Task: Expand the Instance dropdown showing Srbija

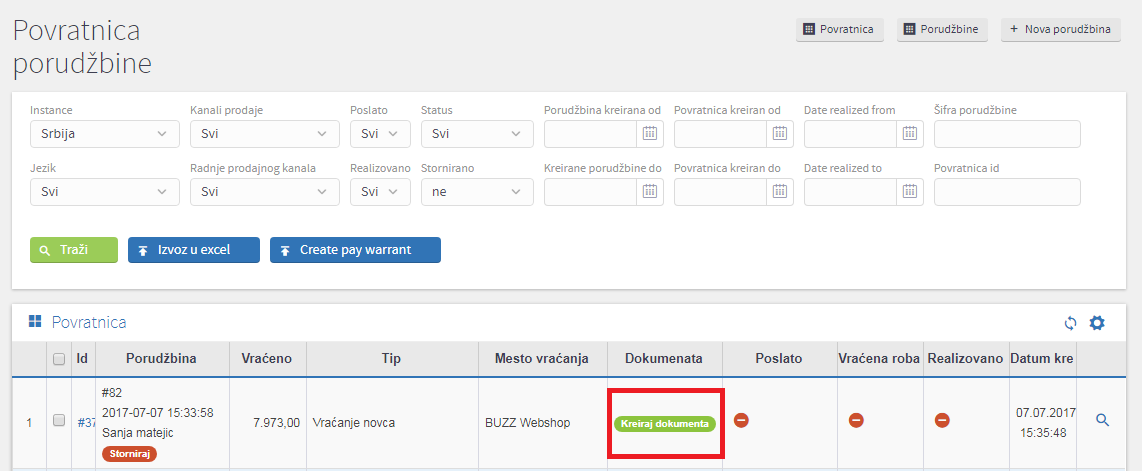Action: click(x=105, y=134)
